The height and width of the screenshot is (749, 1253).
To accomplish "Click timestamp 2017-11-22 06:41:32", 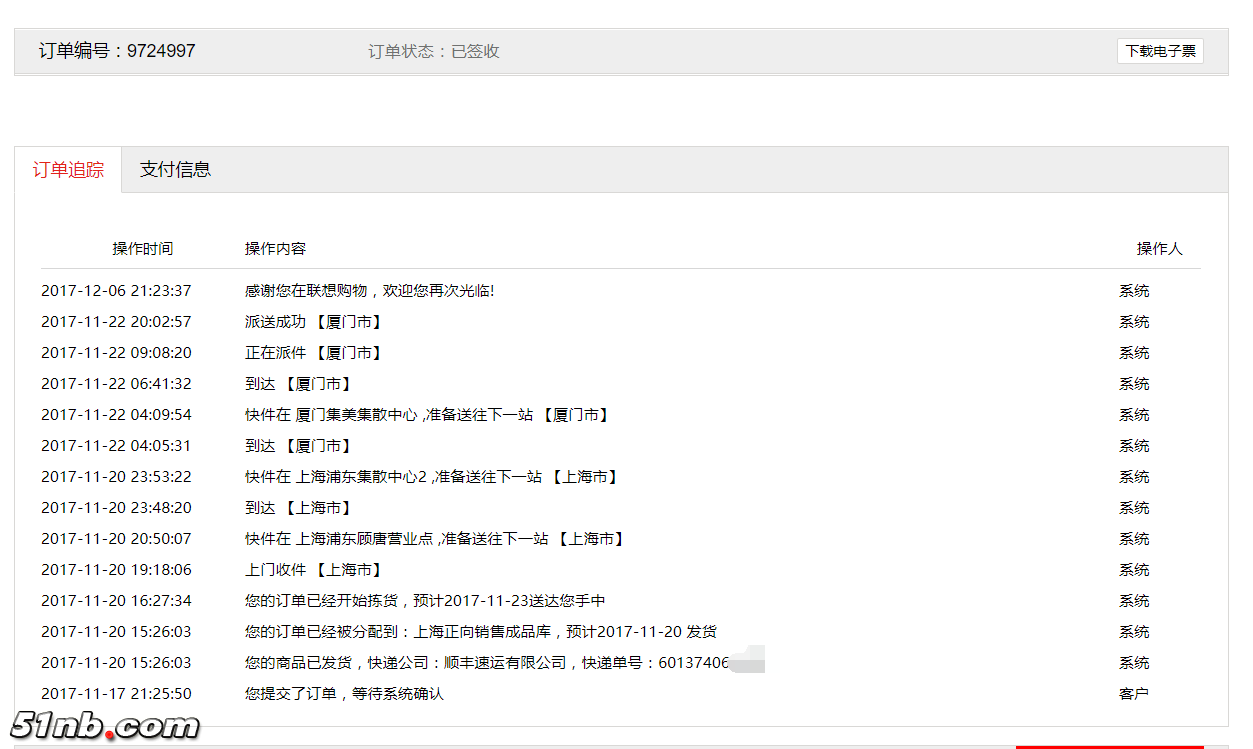I will (116, 384).
